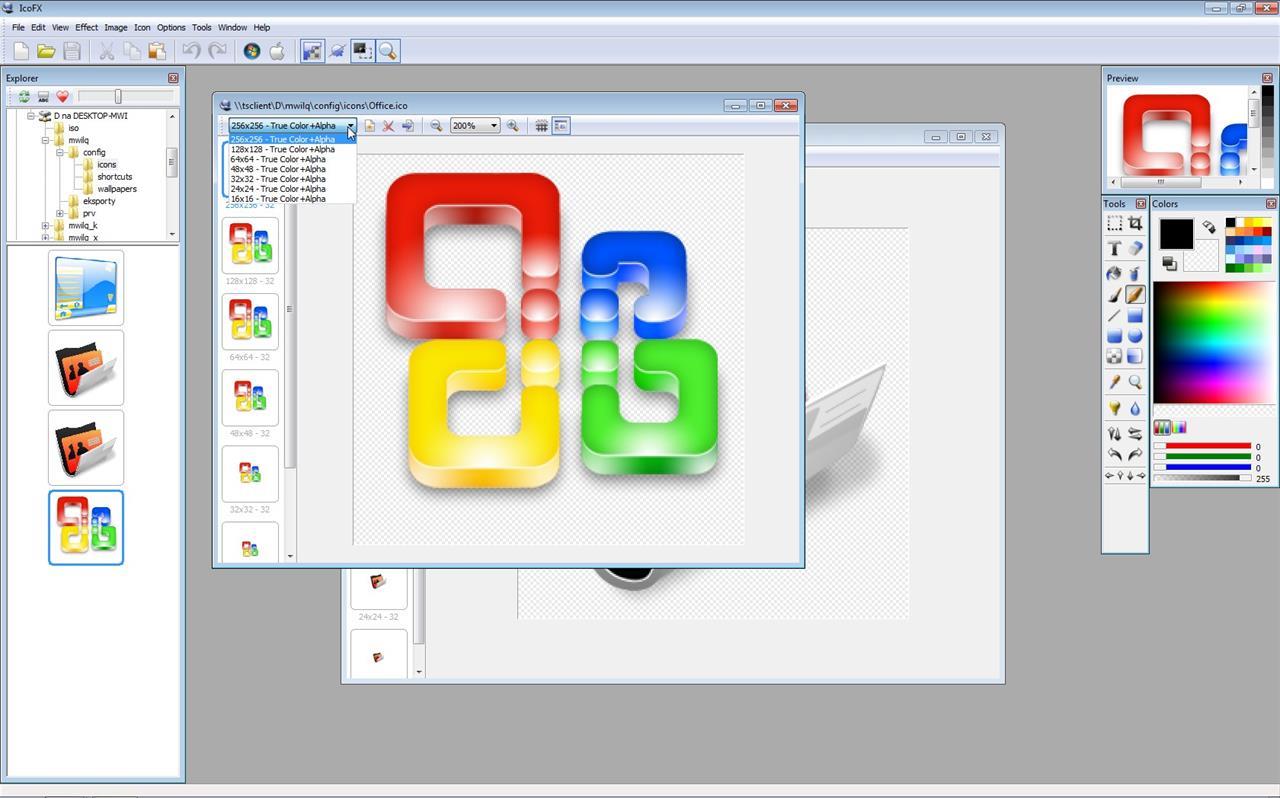Open the Options menu

pyautogui.click(x=171, y=27)
